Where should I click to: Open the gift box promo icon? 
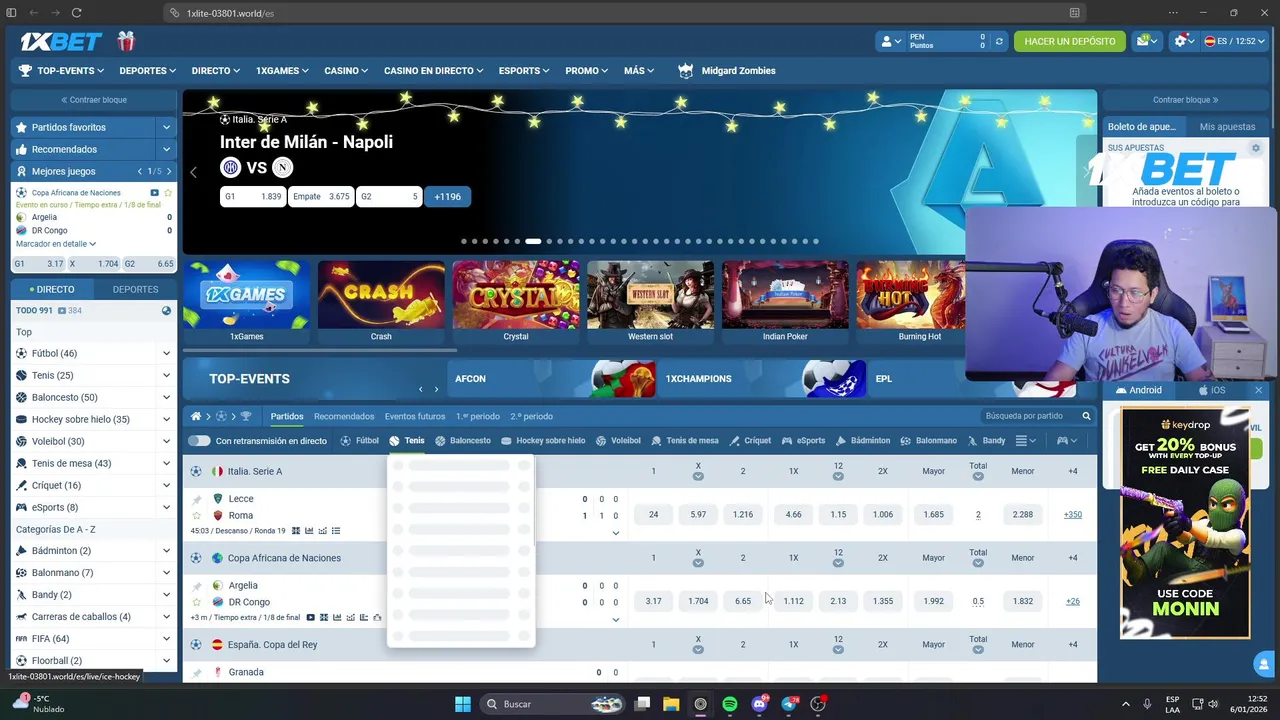click(125, 41)
